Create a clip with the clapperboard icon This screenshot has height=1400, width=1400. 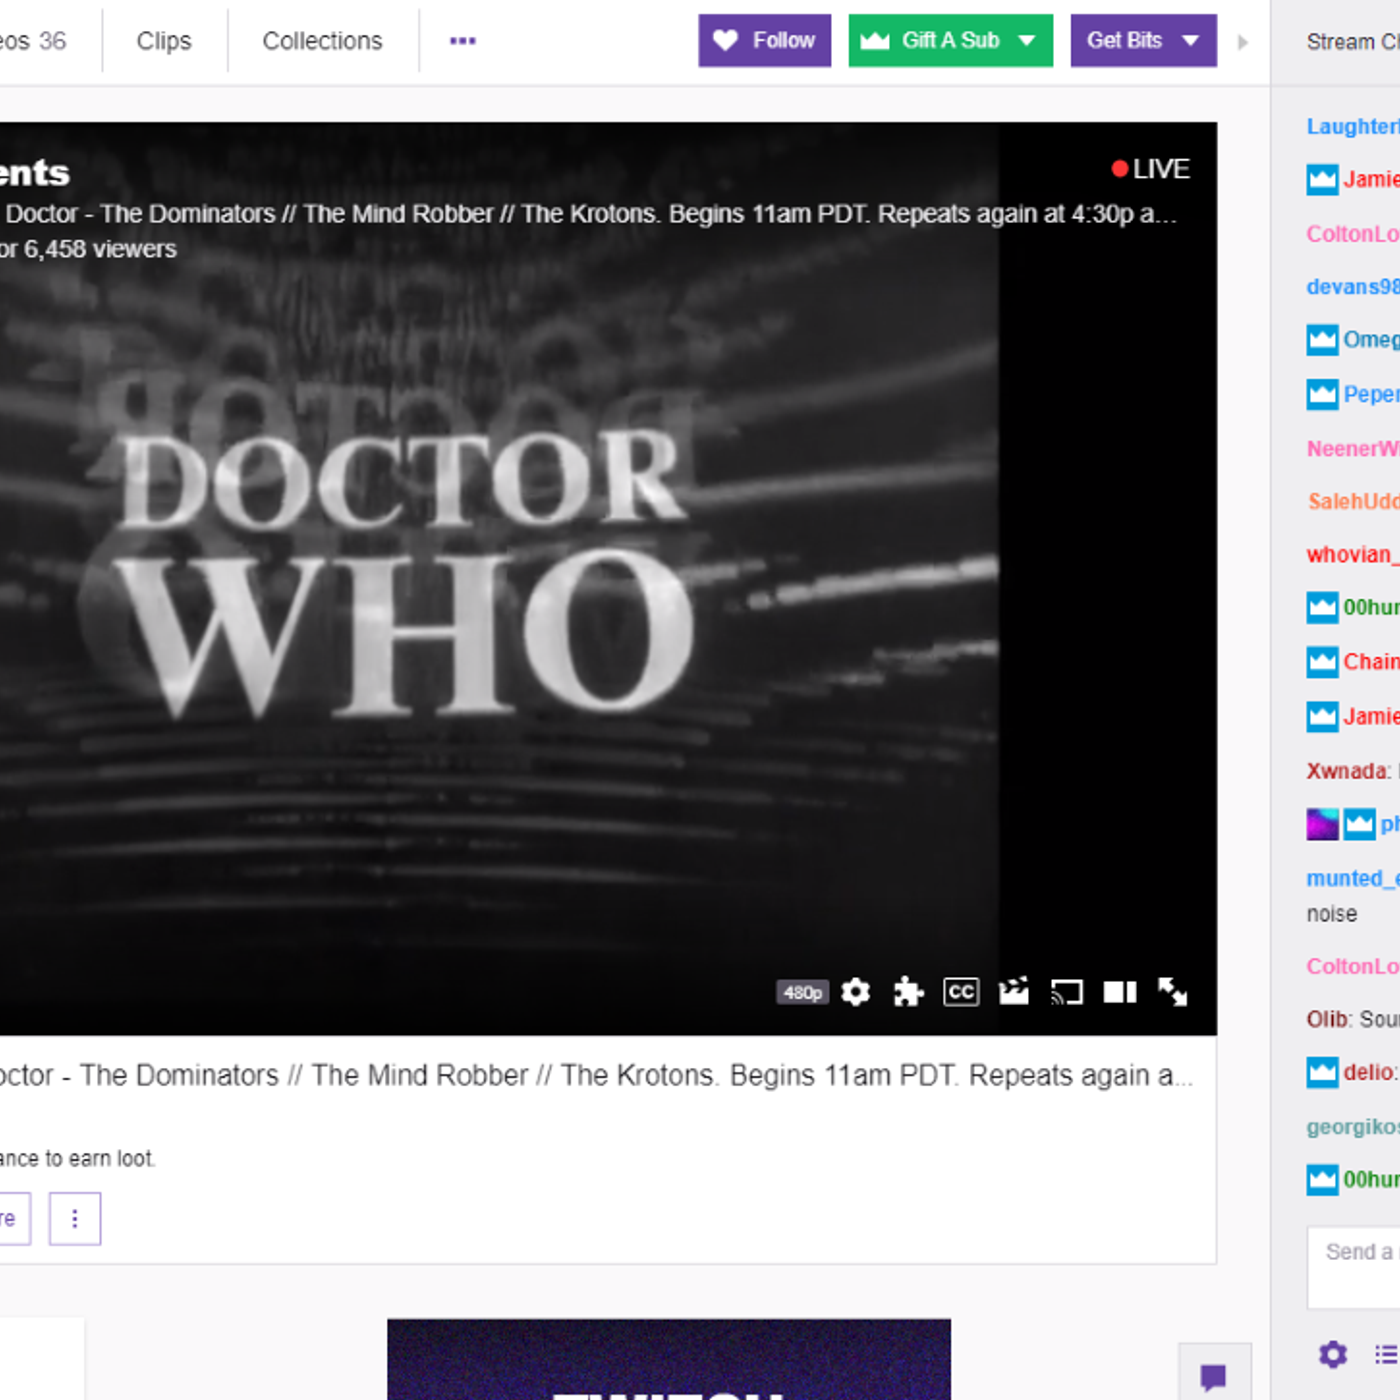click(1013, 991)
